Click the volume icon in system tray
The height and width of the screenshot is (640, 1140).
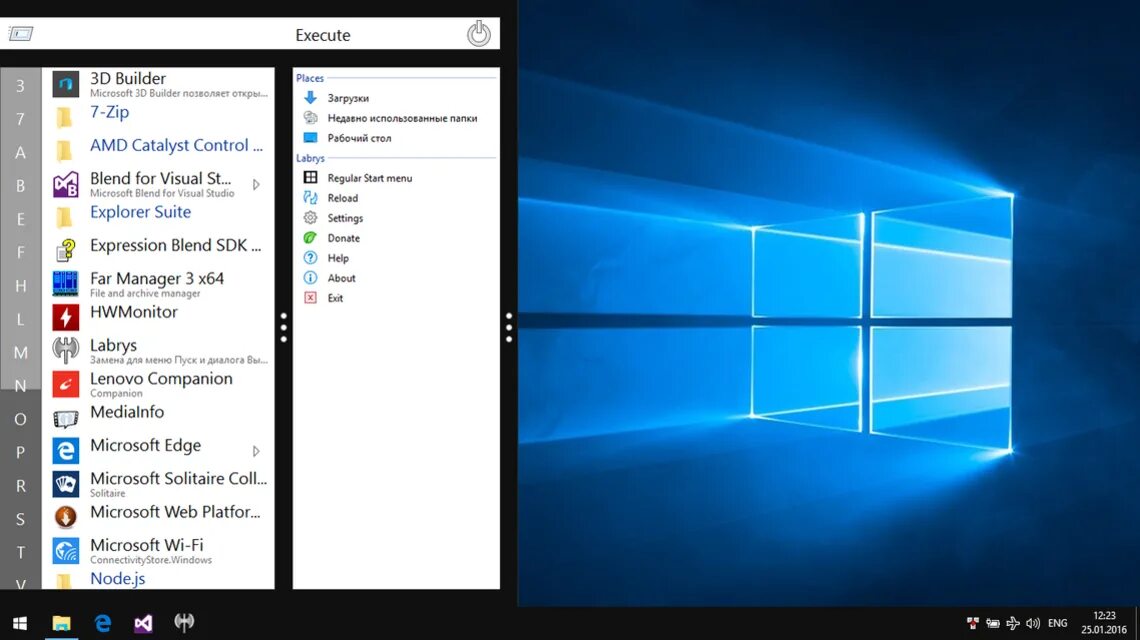[x=1033, y=623]
